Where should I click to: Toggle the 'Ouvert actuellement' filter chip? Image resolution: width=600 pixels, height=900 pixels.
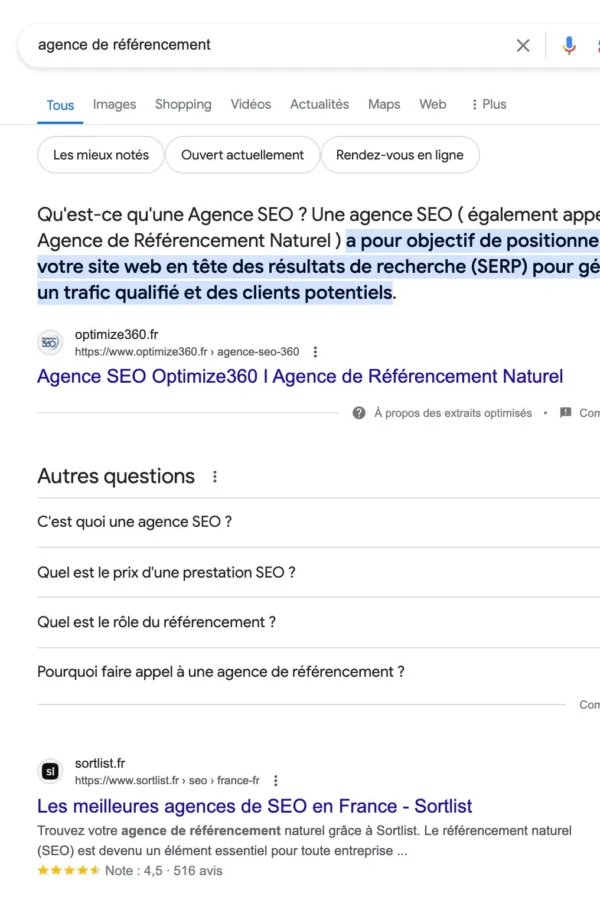click(x=242, y=155)
